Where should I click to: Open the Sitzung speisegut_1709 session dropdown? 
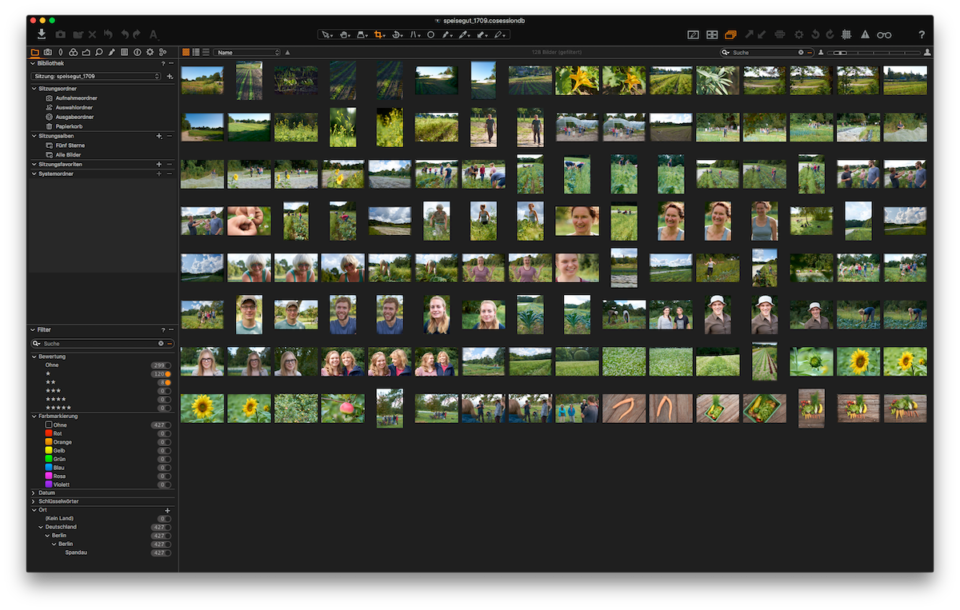[97, 77]
